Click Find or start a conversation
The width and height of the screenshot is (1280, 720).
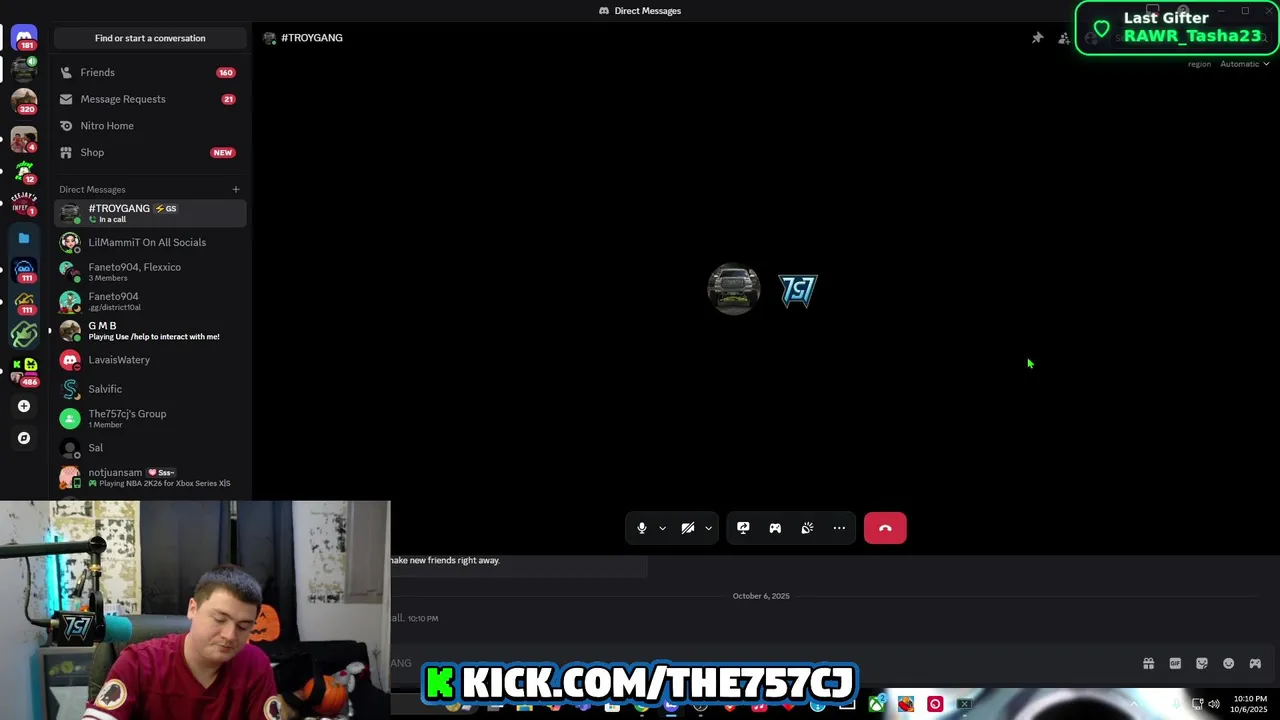pyautogui.click(x=150, y=38)
